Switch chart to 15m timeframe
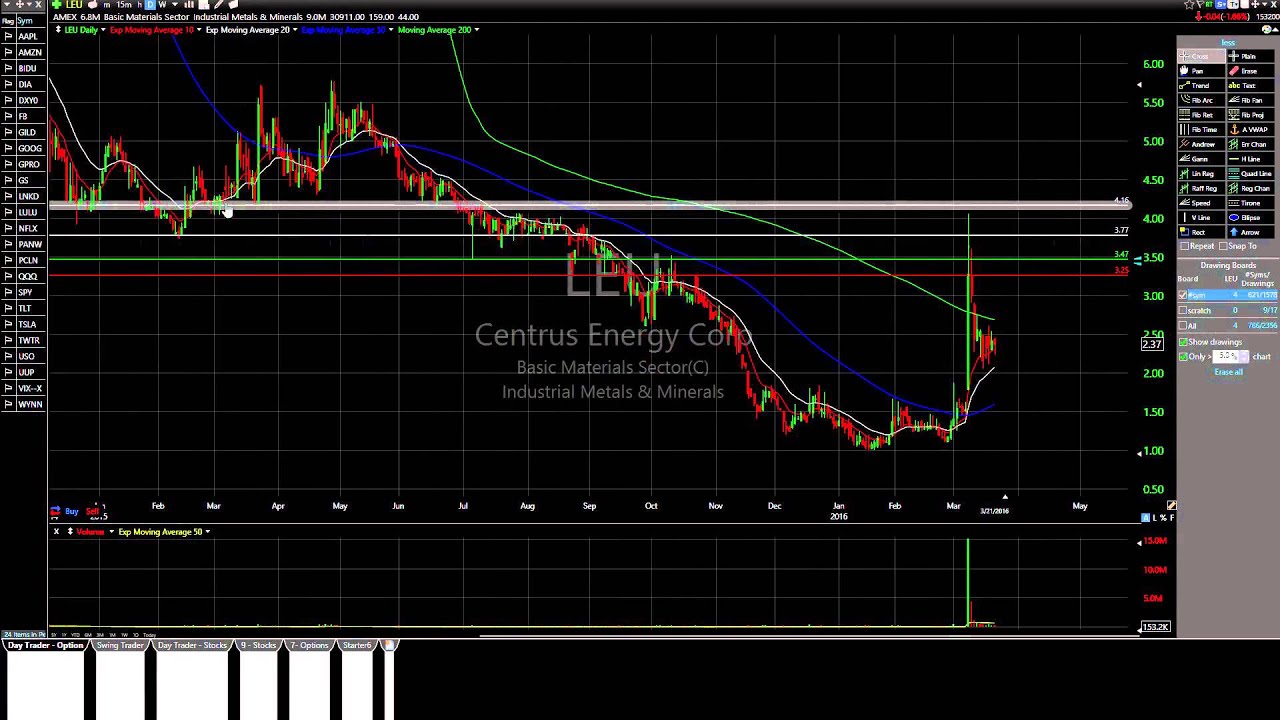1280x720 pixels. pos(124,5)
